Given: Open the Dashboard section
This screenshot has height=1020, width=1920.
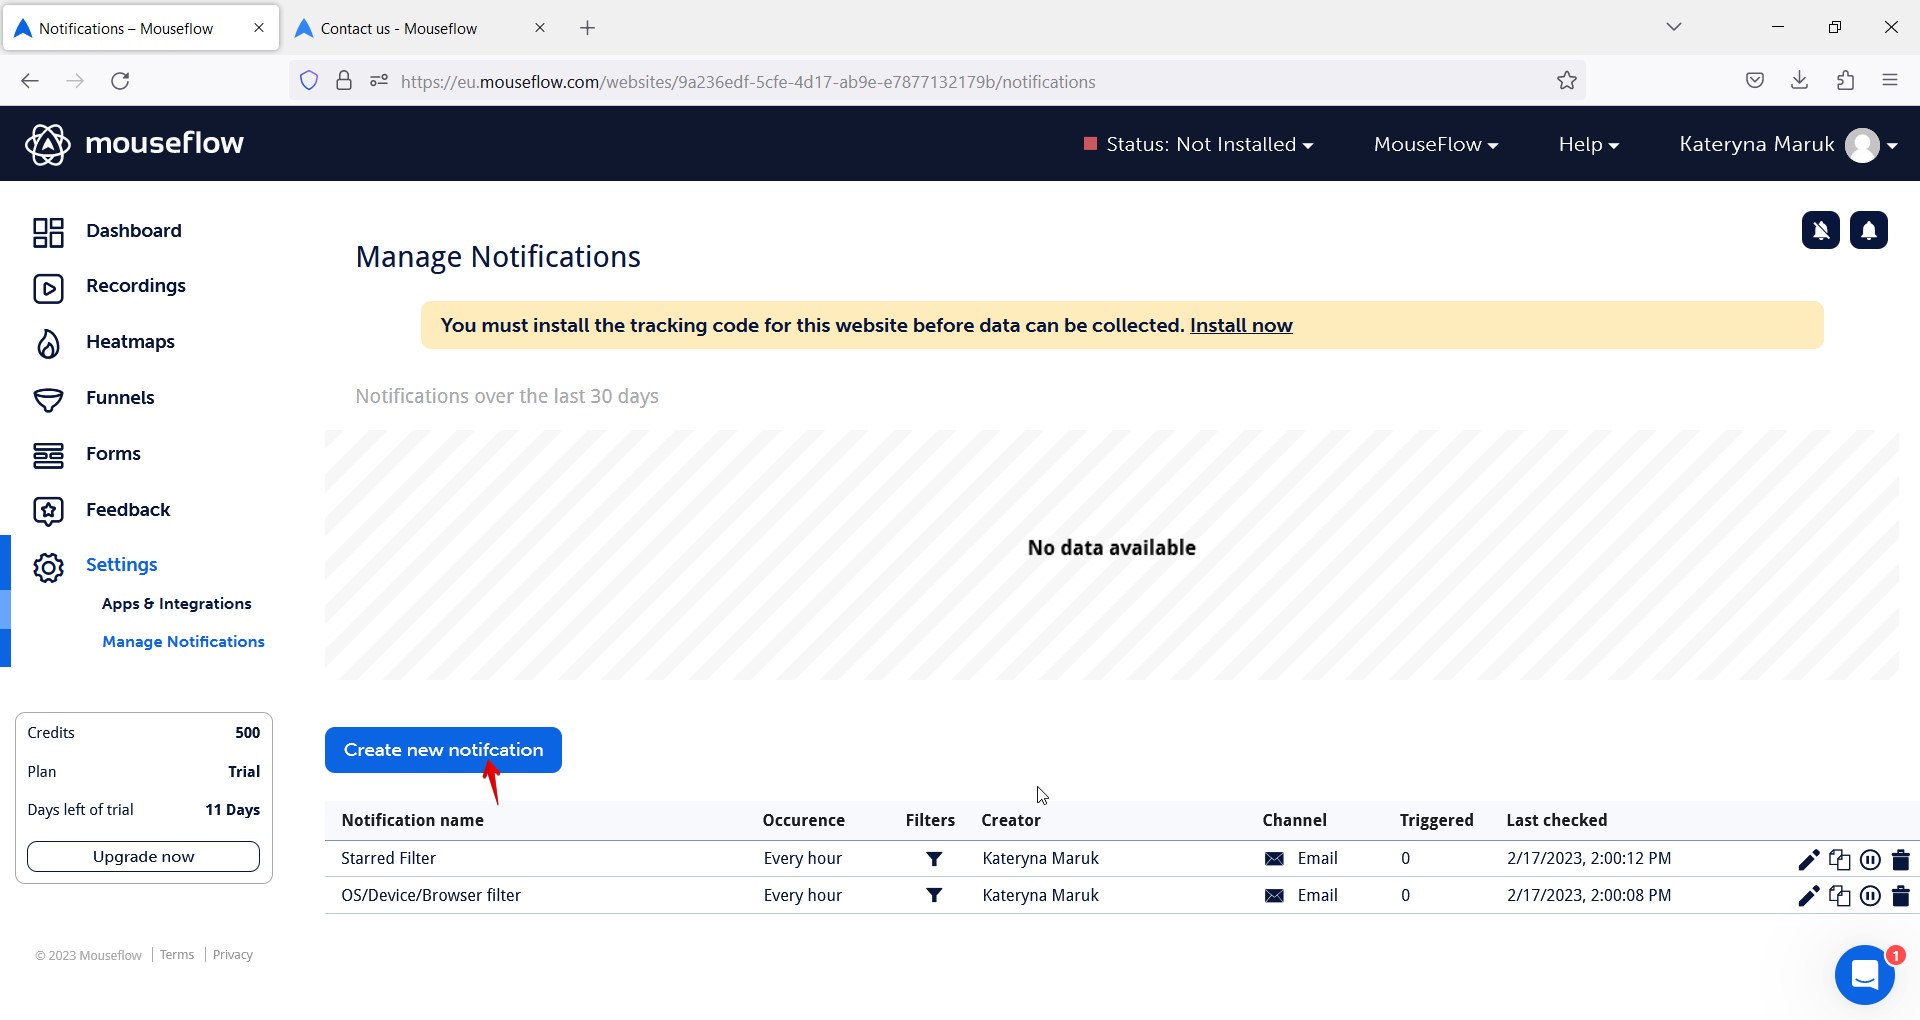Looking at the screenshot, I should click(x=107, y=232).
